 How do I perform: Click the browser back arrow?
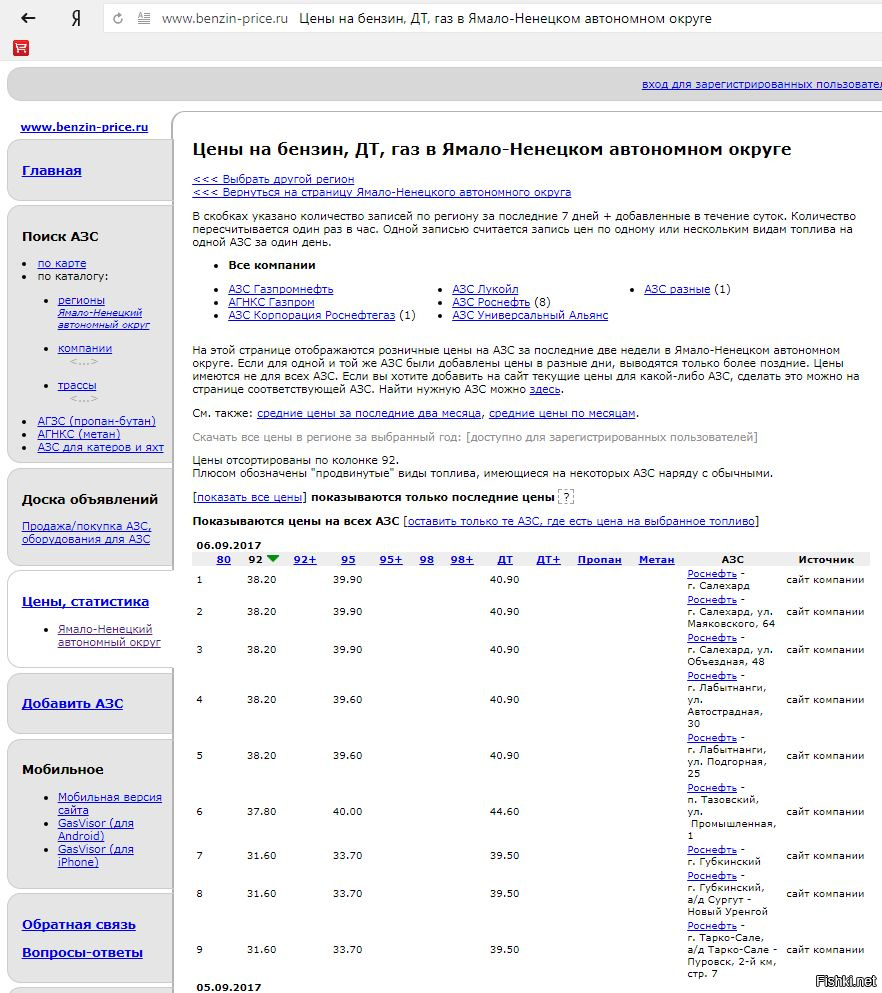(x=28, y=18)
